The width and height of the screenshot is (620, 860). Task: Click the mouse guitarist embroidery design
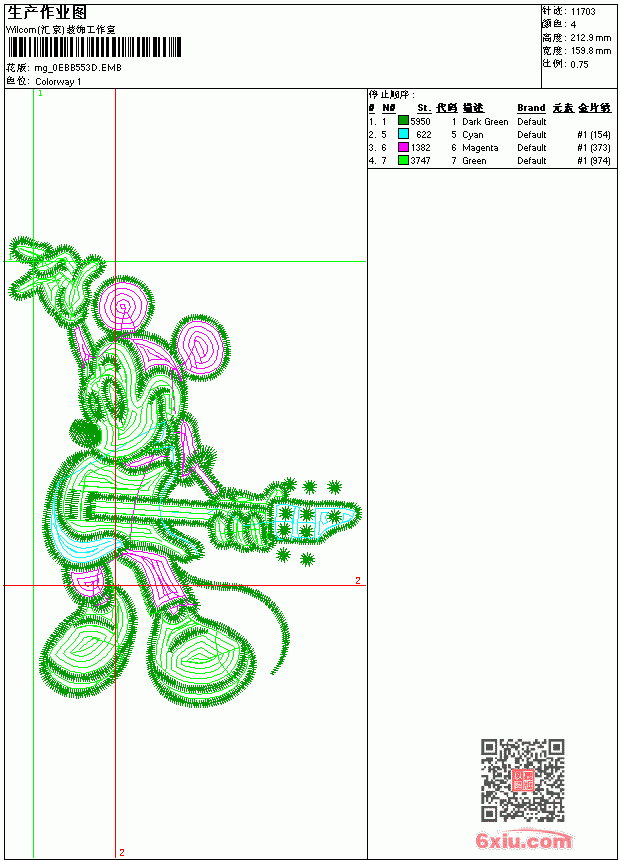184,473
